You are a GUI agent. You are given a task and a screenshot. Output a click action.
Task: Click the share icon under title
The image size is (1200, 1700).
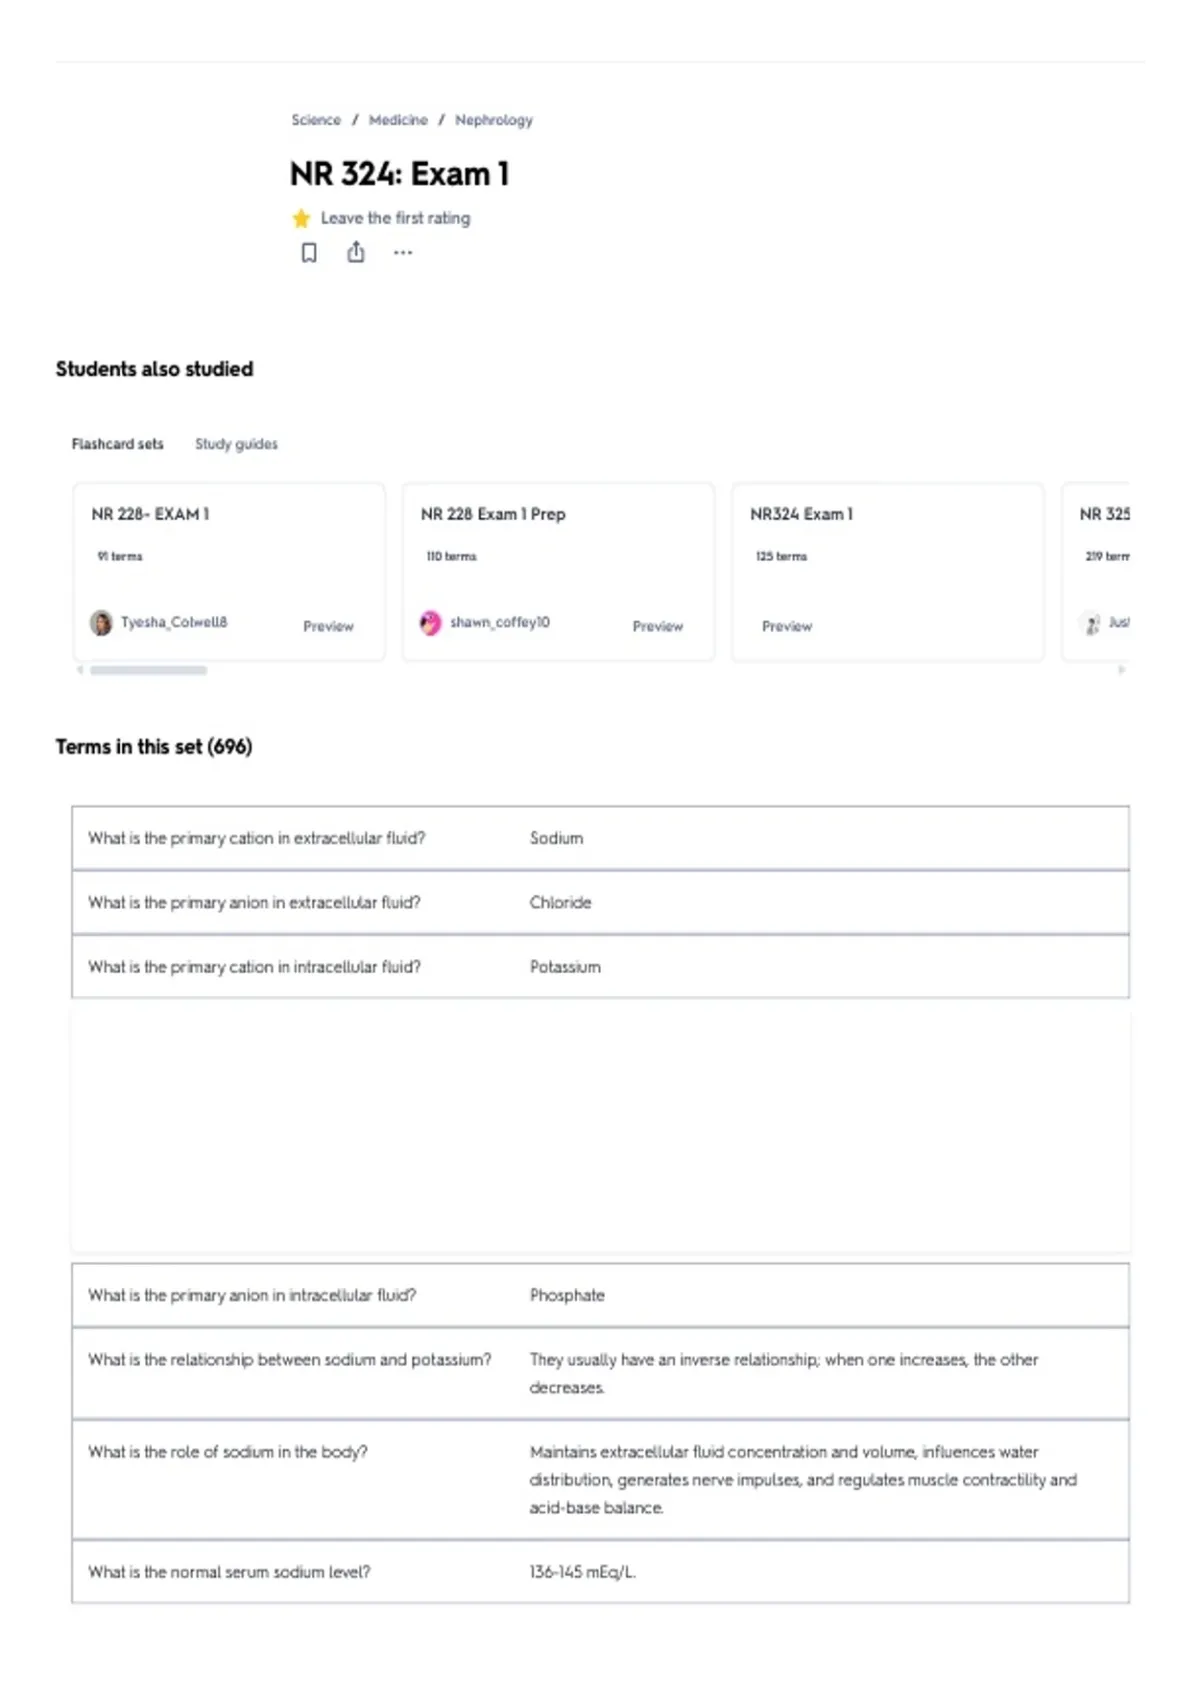click(x=356, y=252)
